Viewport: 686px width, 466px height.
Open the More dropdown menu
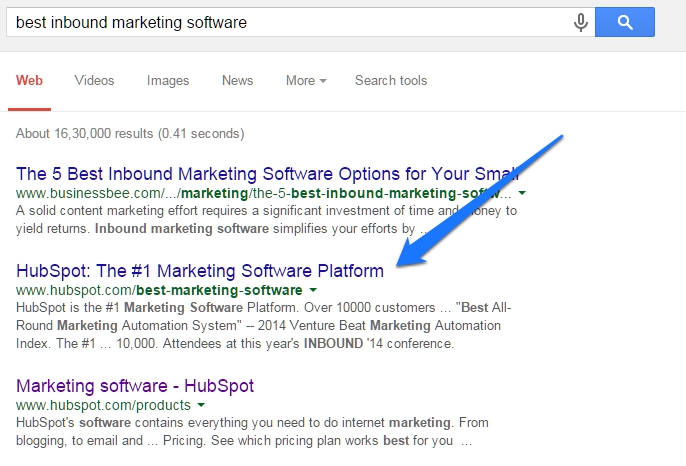tap(306, 81)
